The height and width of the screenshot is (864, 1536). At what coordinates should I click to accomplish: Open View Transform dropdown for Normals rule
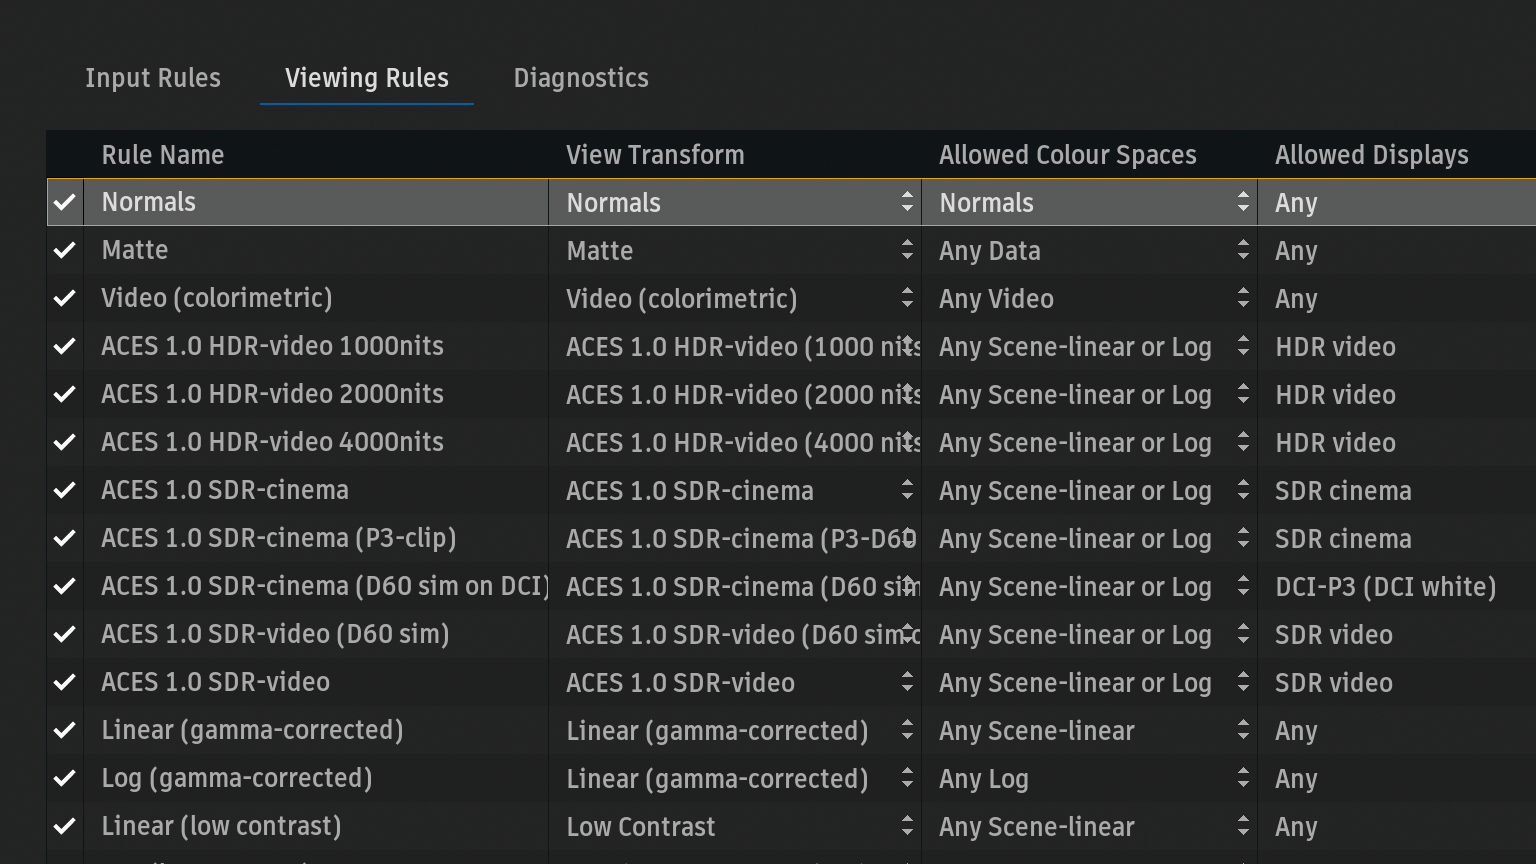click(x=735, y=202)
